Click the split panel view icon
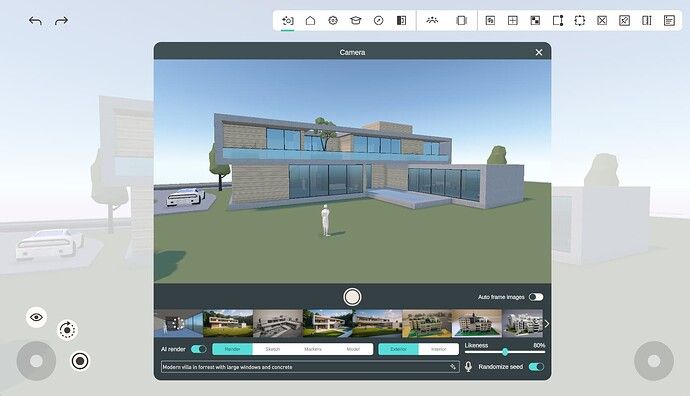 (x=401, y=21)
